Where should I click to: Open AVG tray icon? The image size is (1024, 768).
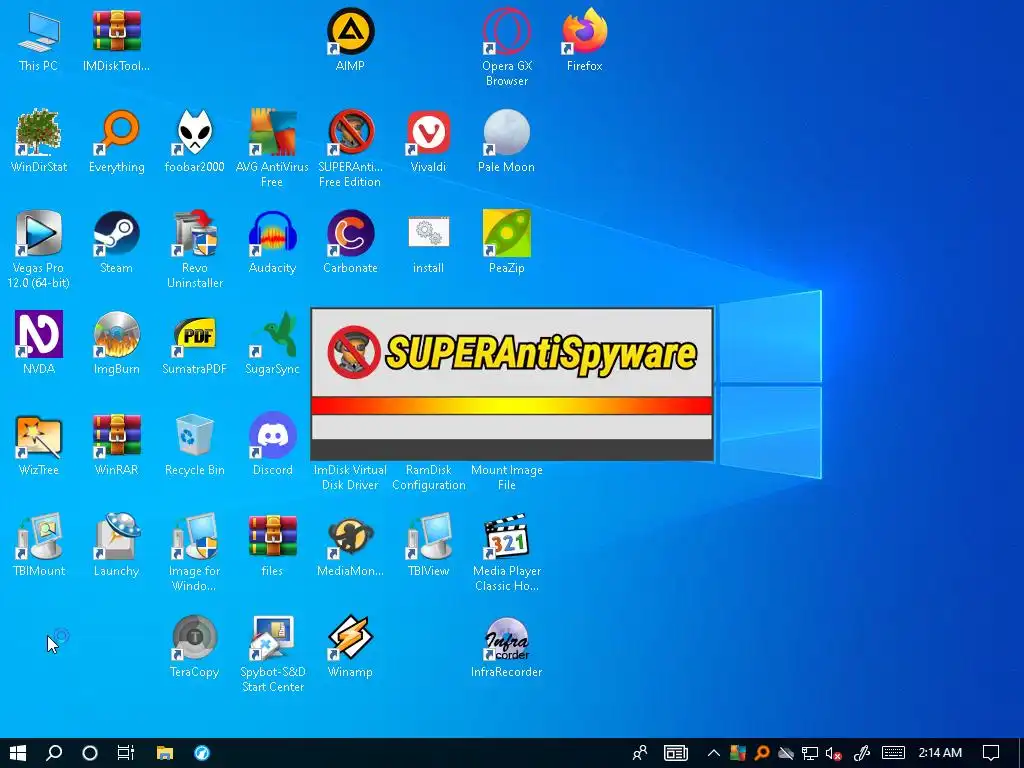click(738, 753)
